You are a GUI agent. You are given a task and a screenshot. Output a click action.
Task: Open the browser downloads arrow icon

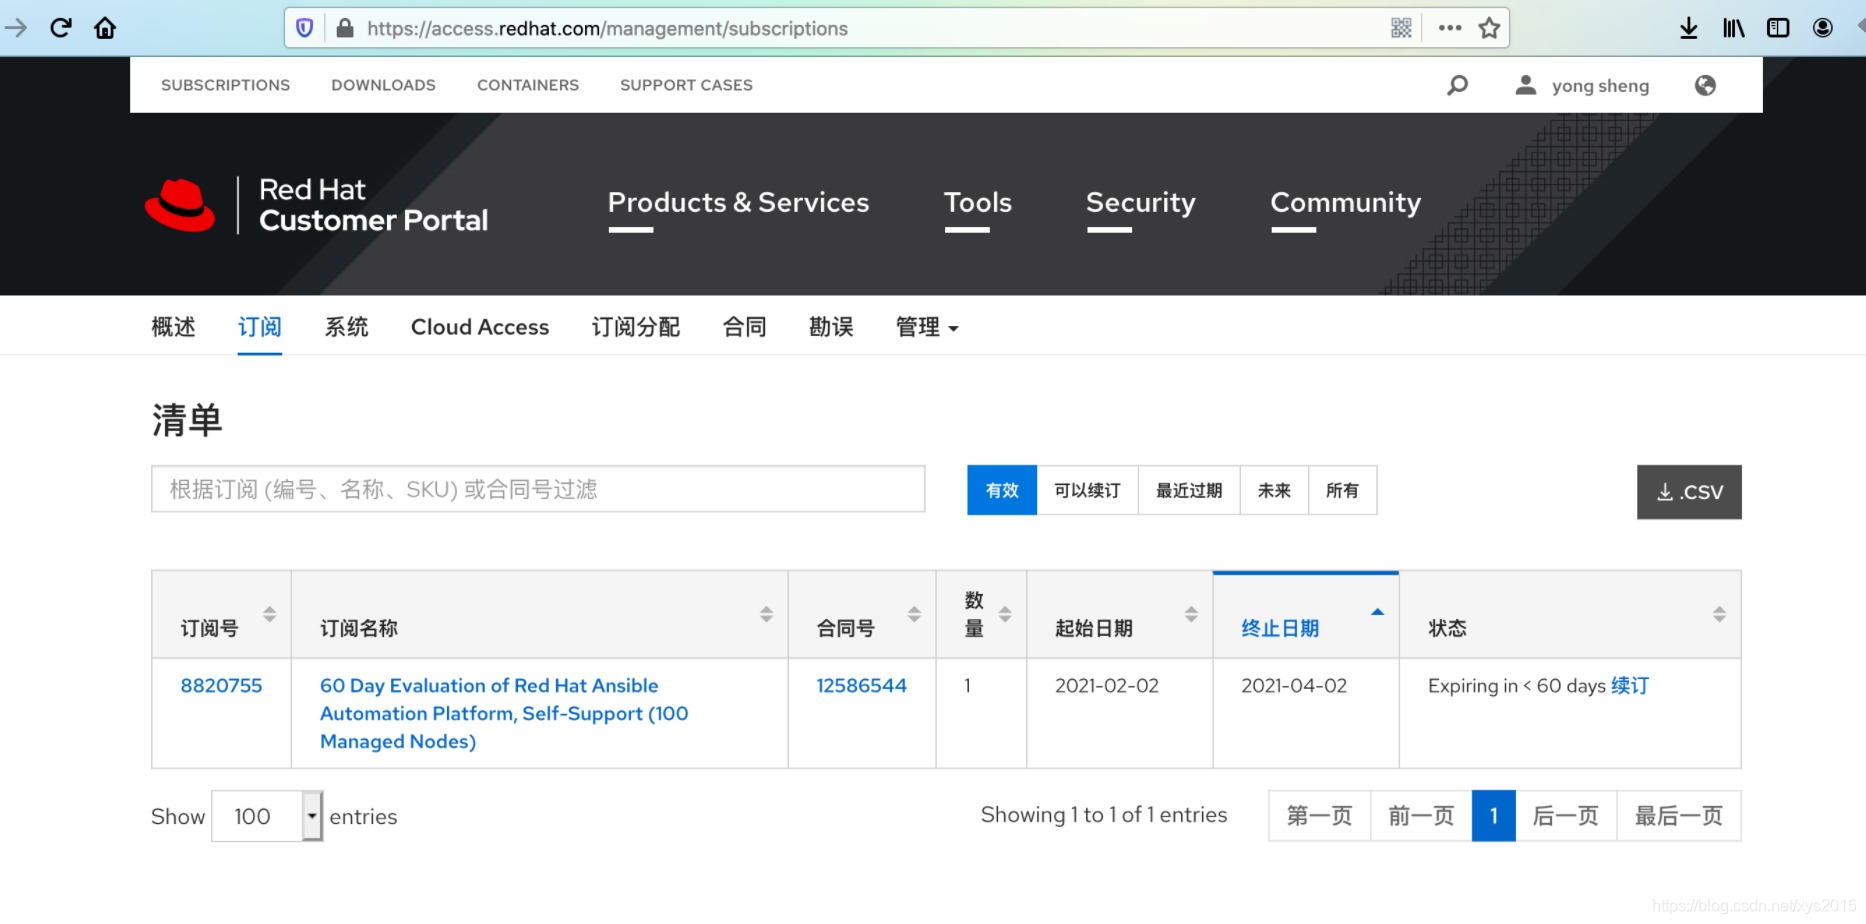(1689, 28)
